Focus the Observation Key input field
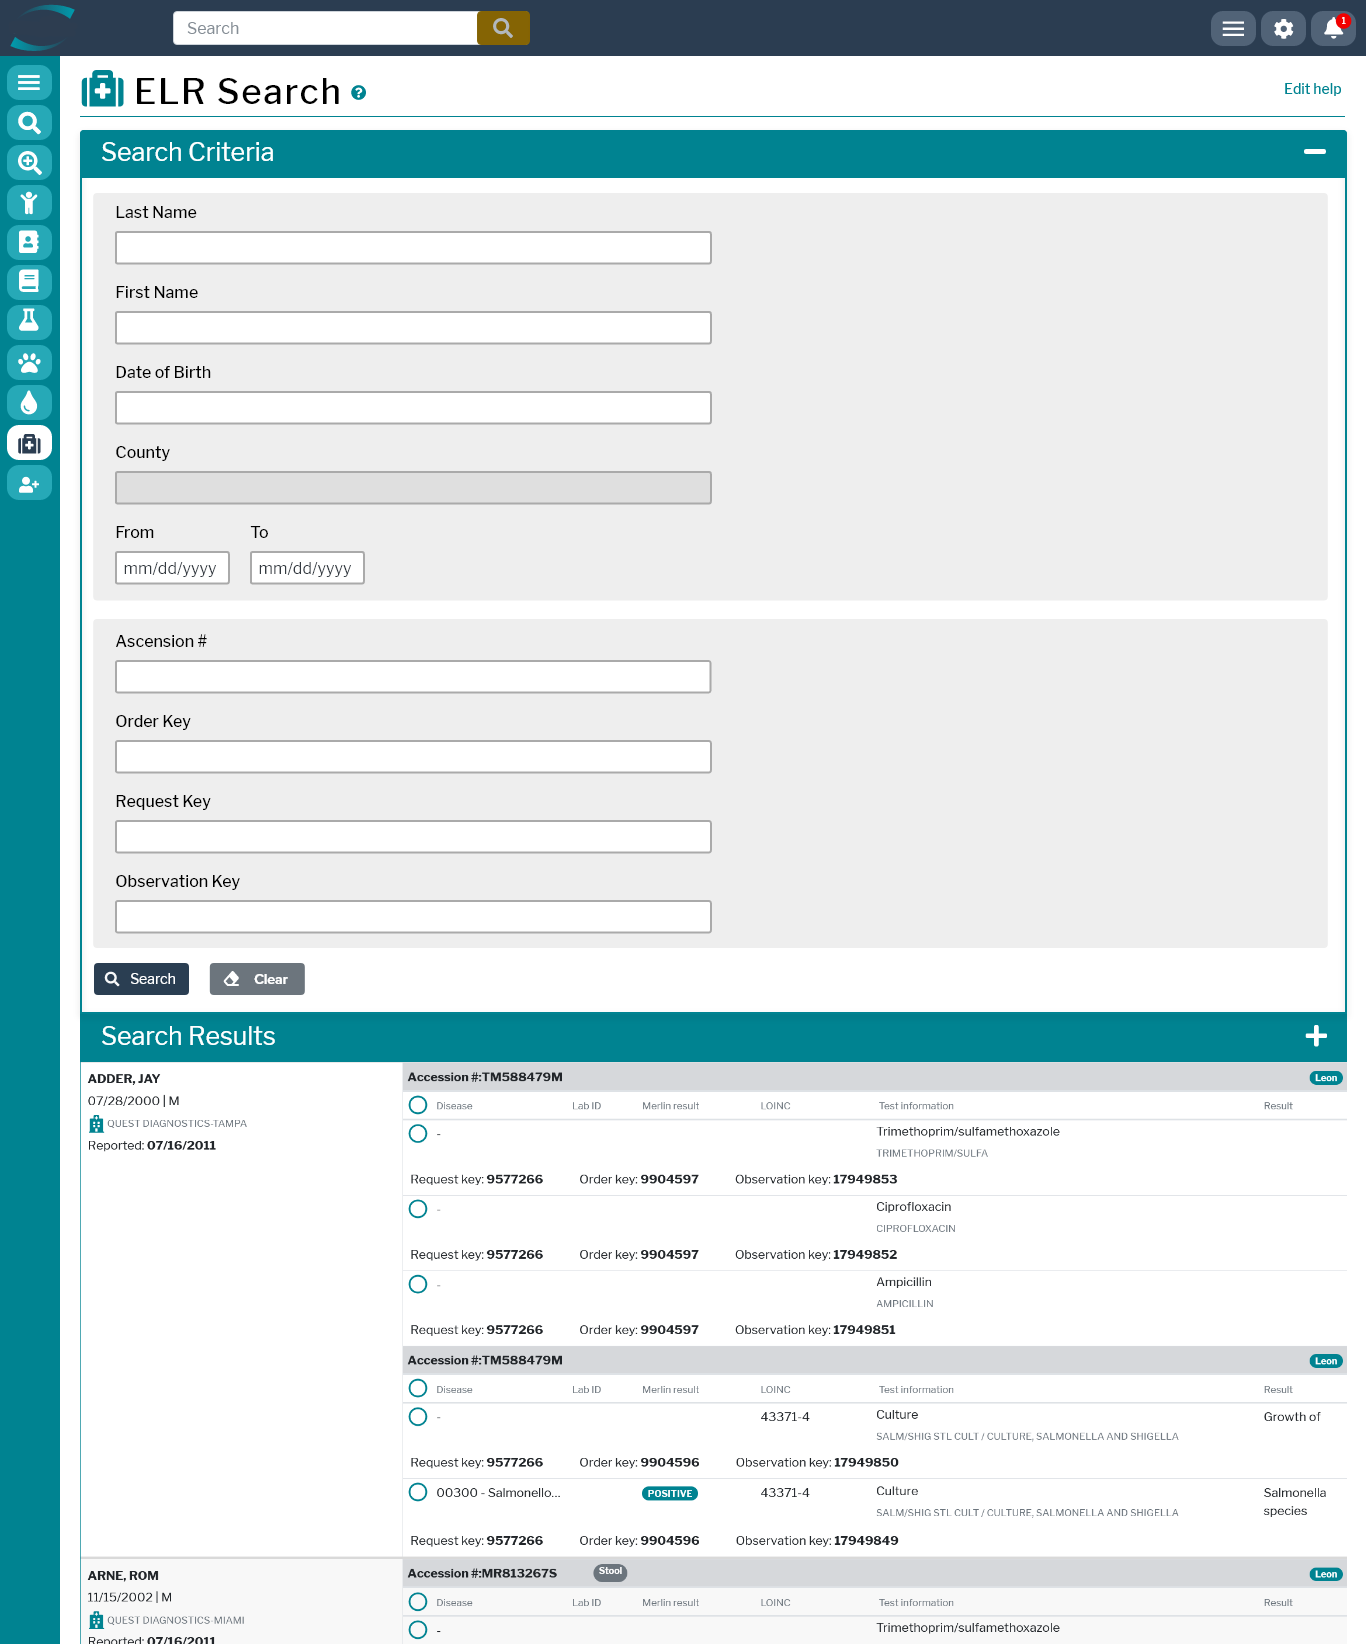 [413, 917]
